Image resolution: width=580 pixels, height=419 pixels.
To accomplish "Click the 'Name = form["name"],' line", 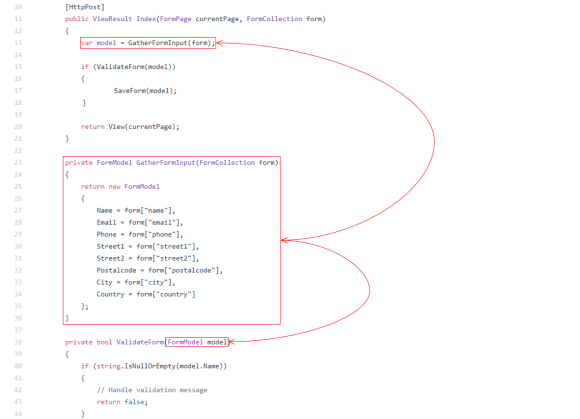I will [x=136, y=210].
